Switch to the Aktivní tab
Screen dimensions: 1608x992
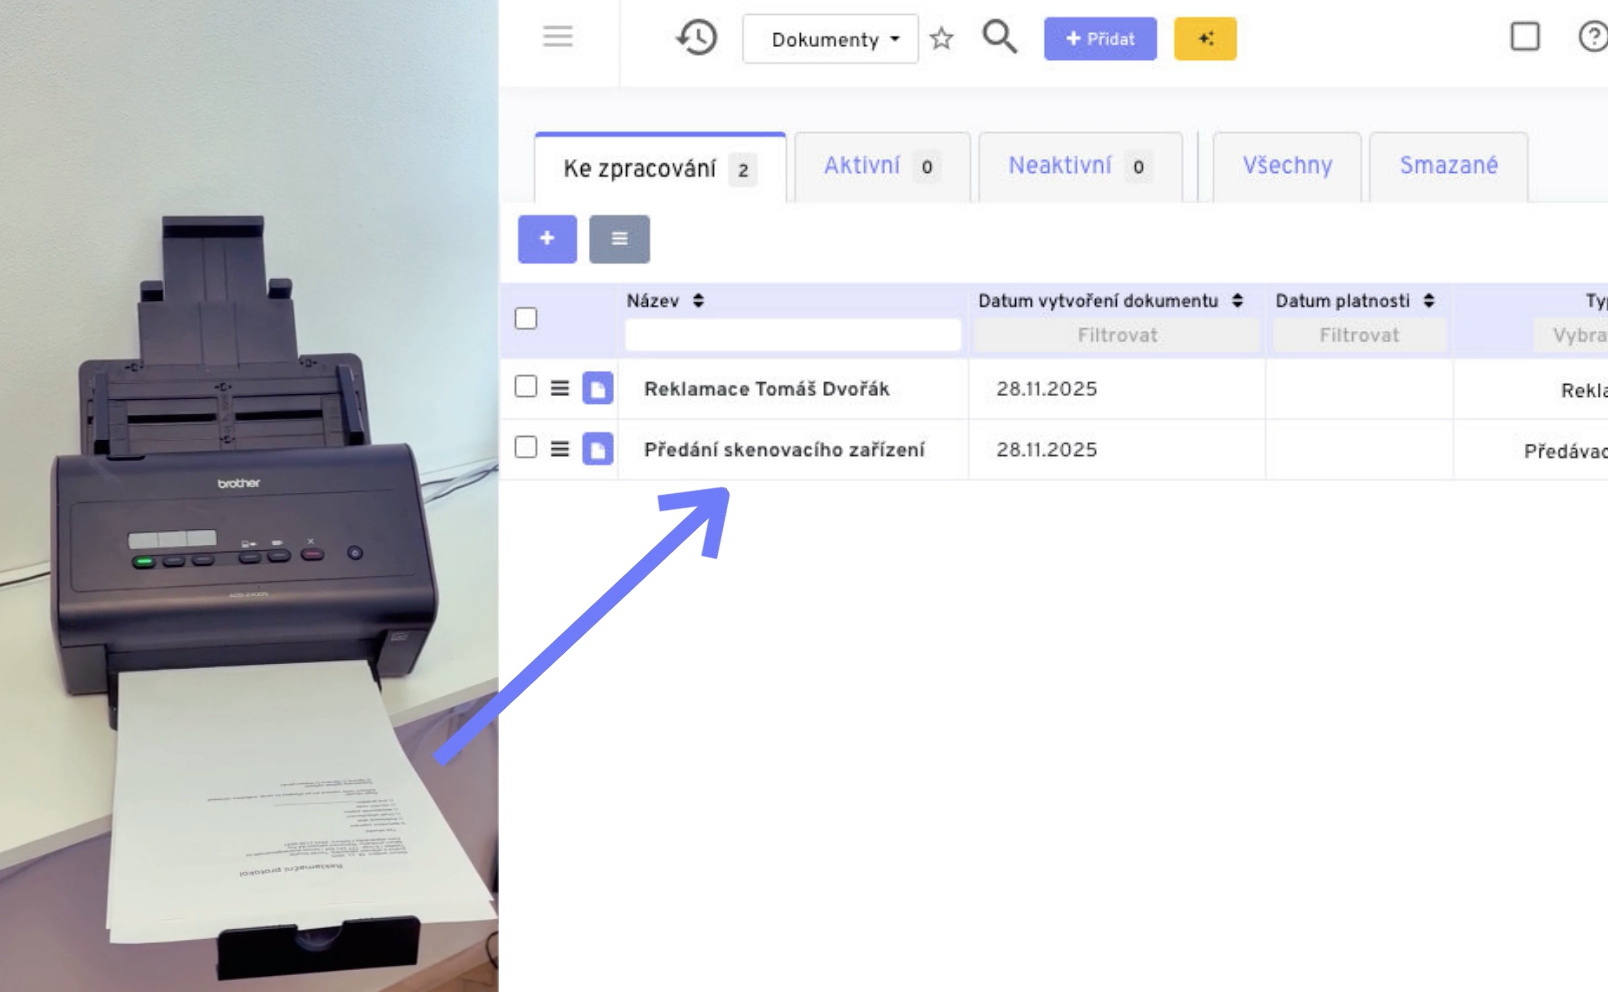point(880,166)
